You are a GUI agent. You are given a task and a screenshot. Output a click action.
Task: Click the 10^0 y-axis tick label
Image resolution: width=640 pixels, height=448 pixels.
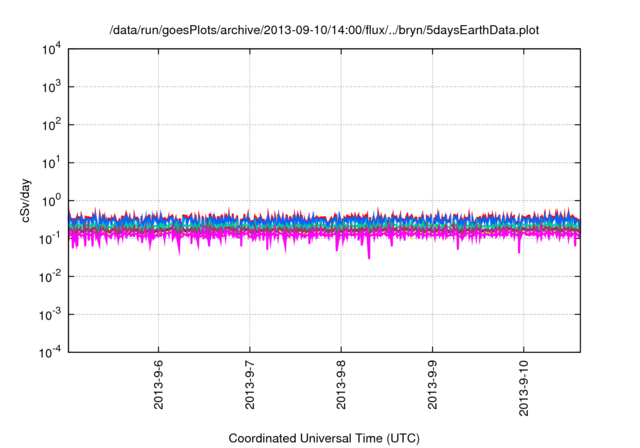click(x=51, y=201)
